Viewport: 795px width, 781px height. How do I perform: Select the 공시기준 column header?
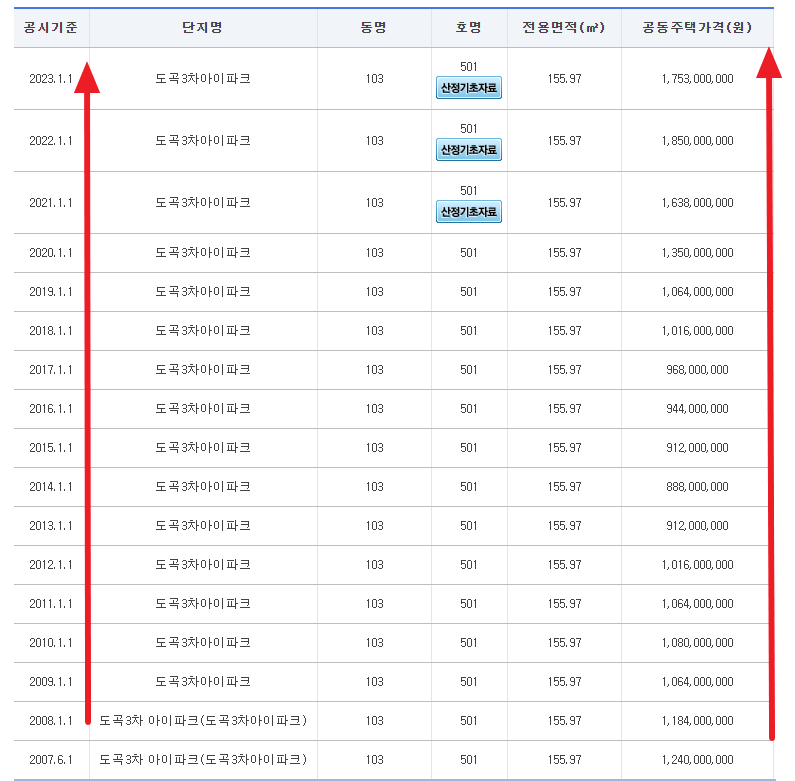[51, 27]
